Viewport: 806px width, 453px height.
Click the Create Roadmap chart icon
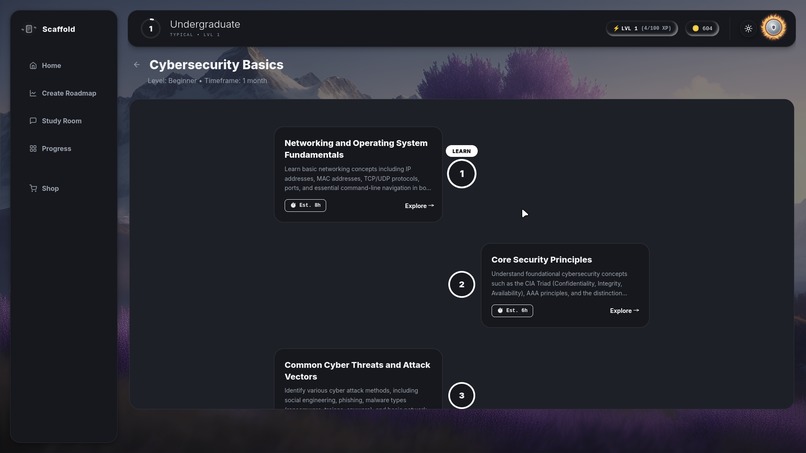pos(33,93)
